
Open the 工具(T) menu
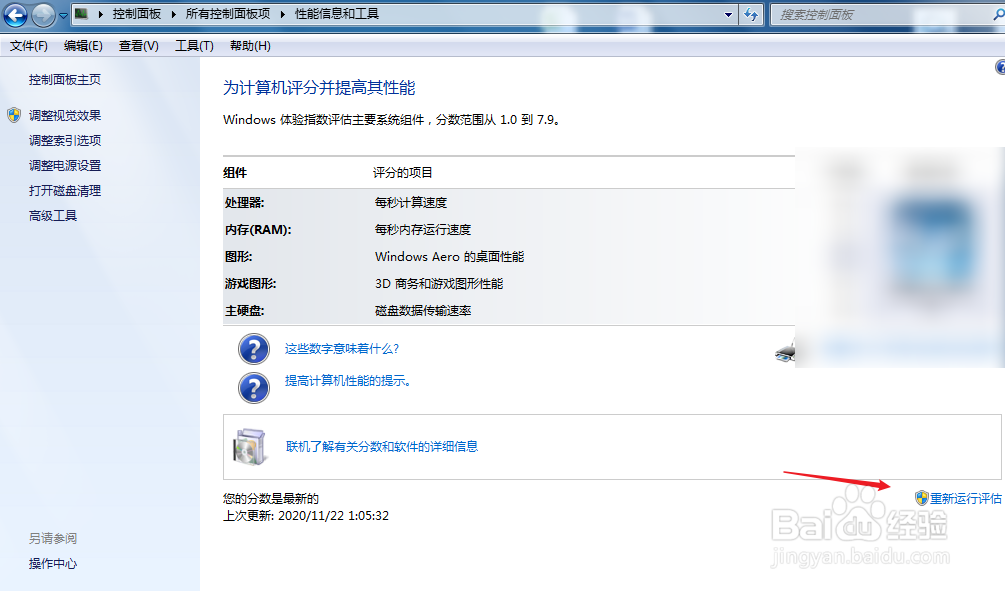[194, 46]
